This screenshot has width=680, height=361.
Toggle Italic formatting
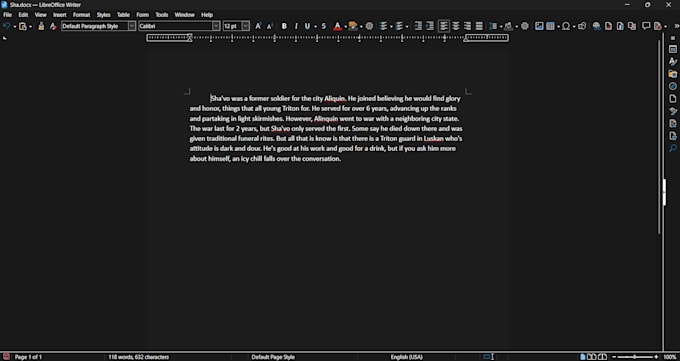[296, 26]
